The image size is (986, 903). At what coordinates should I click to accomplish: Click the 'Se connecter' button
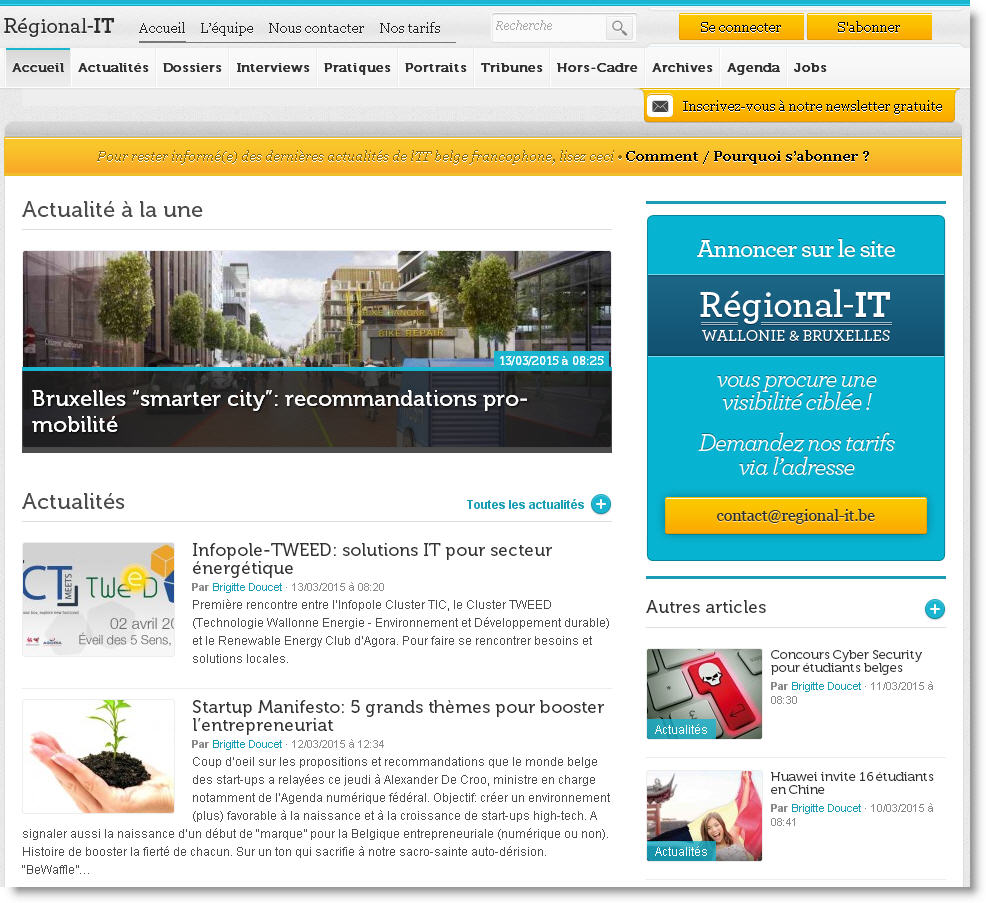740,27
